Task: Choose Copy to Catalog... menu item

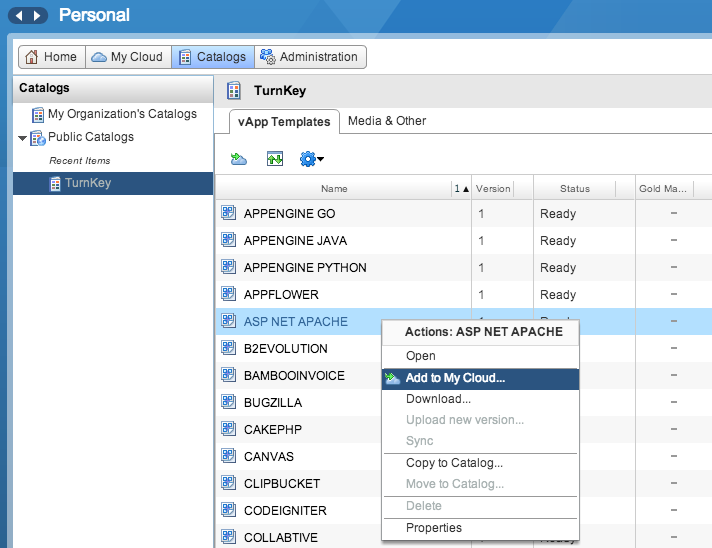Action: click(x=480, y=463)
